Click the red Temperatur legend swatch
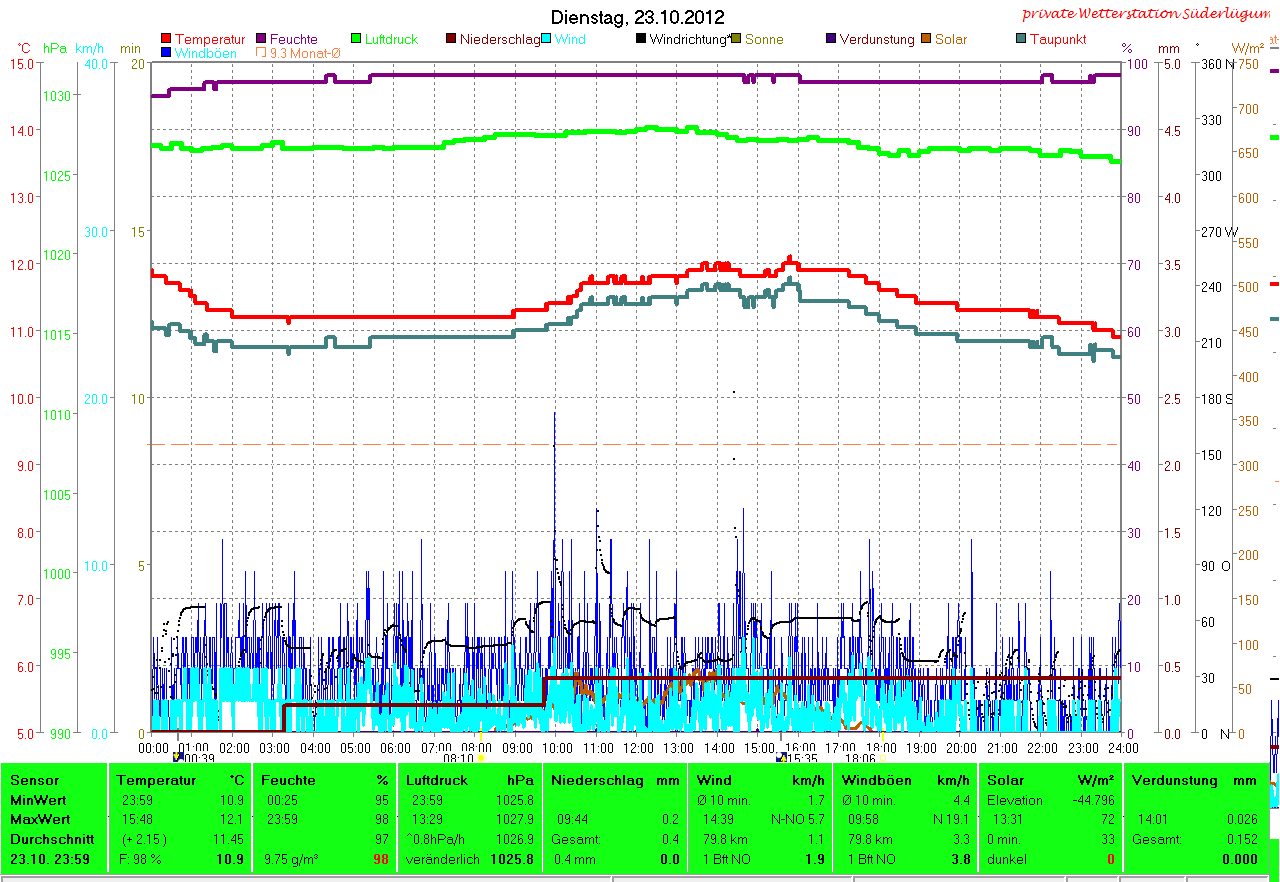 pyautogui.click(x=166, y=40)
